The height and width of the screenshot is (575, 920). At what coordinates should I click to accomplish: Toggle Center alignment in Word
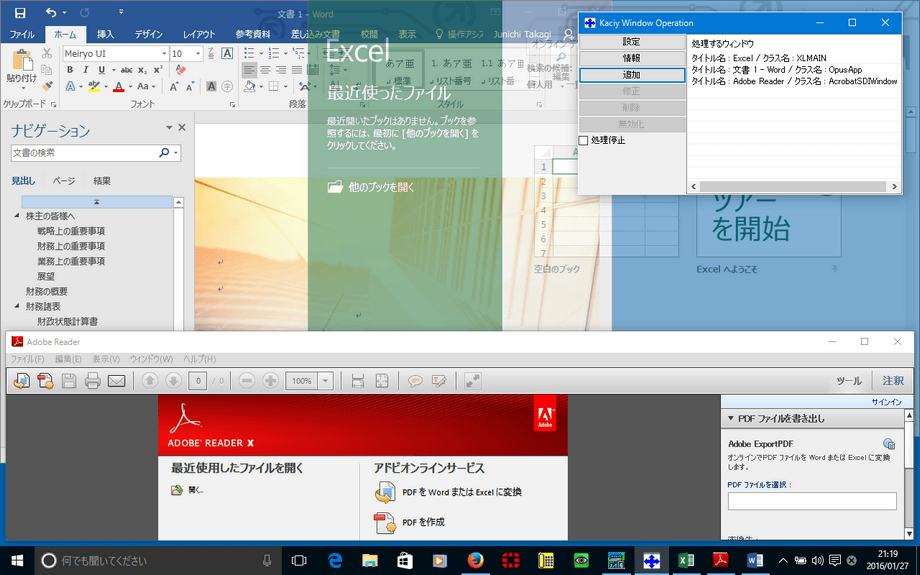pyautogui.click(x=265, y=70)
